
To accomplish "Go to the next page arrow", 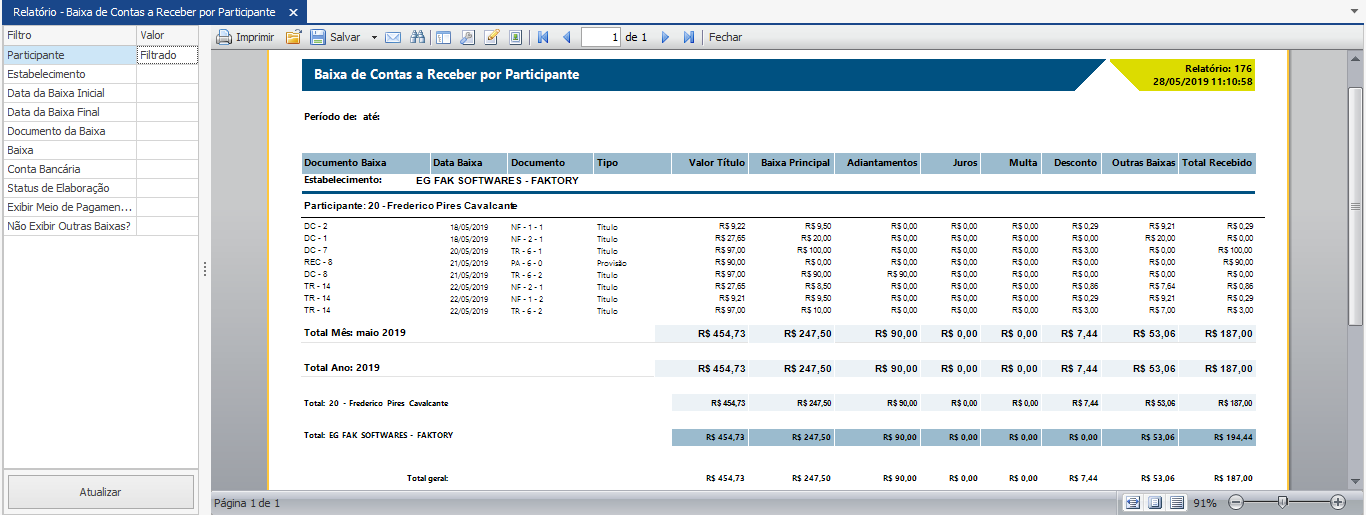I will (665, 37).
